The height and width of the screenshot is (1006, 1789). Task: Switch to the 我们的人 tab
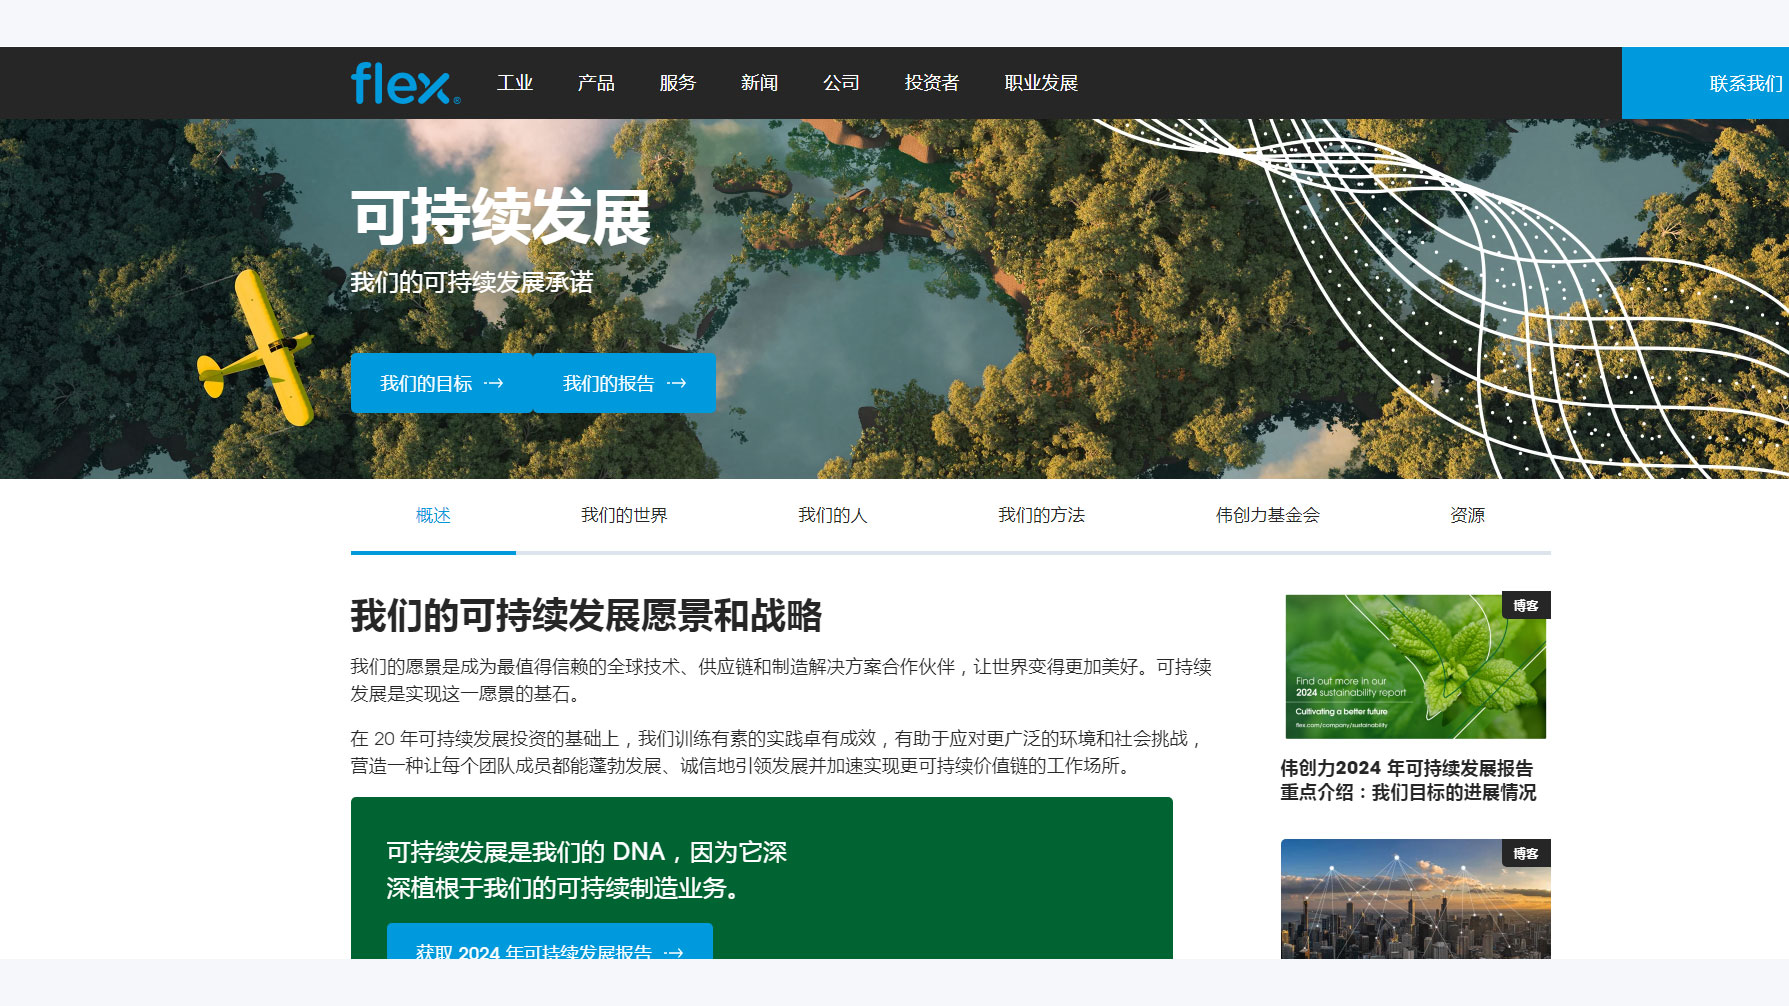(x=832, y=515)
